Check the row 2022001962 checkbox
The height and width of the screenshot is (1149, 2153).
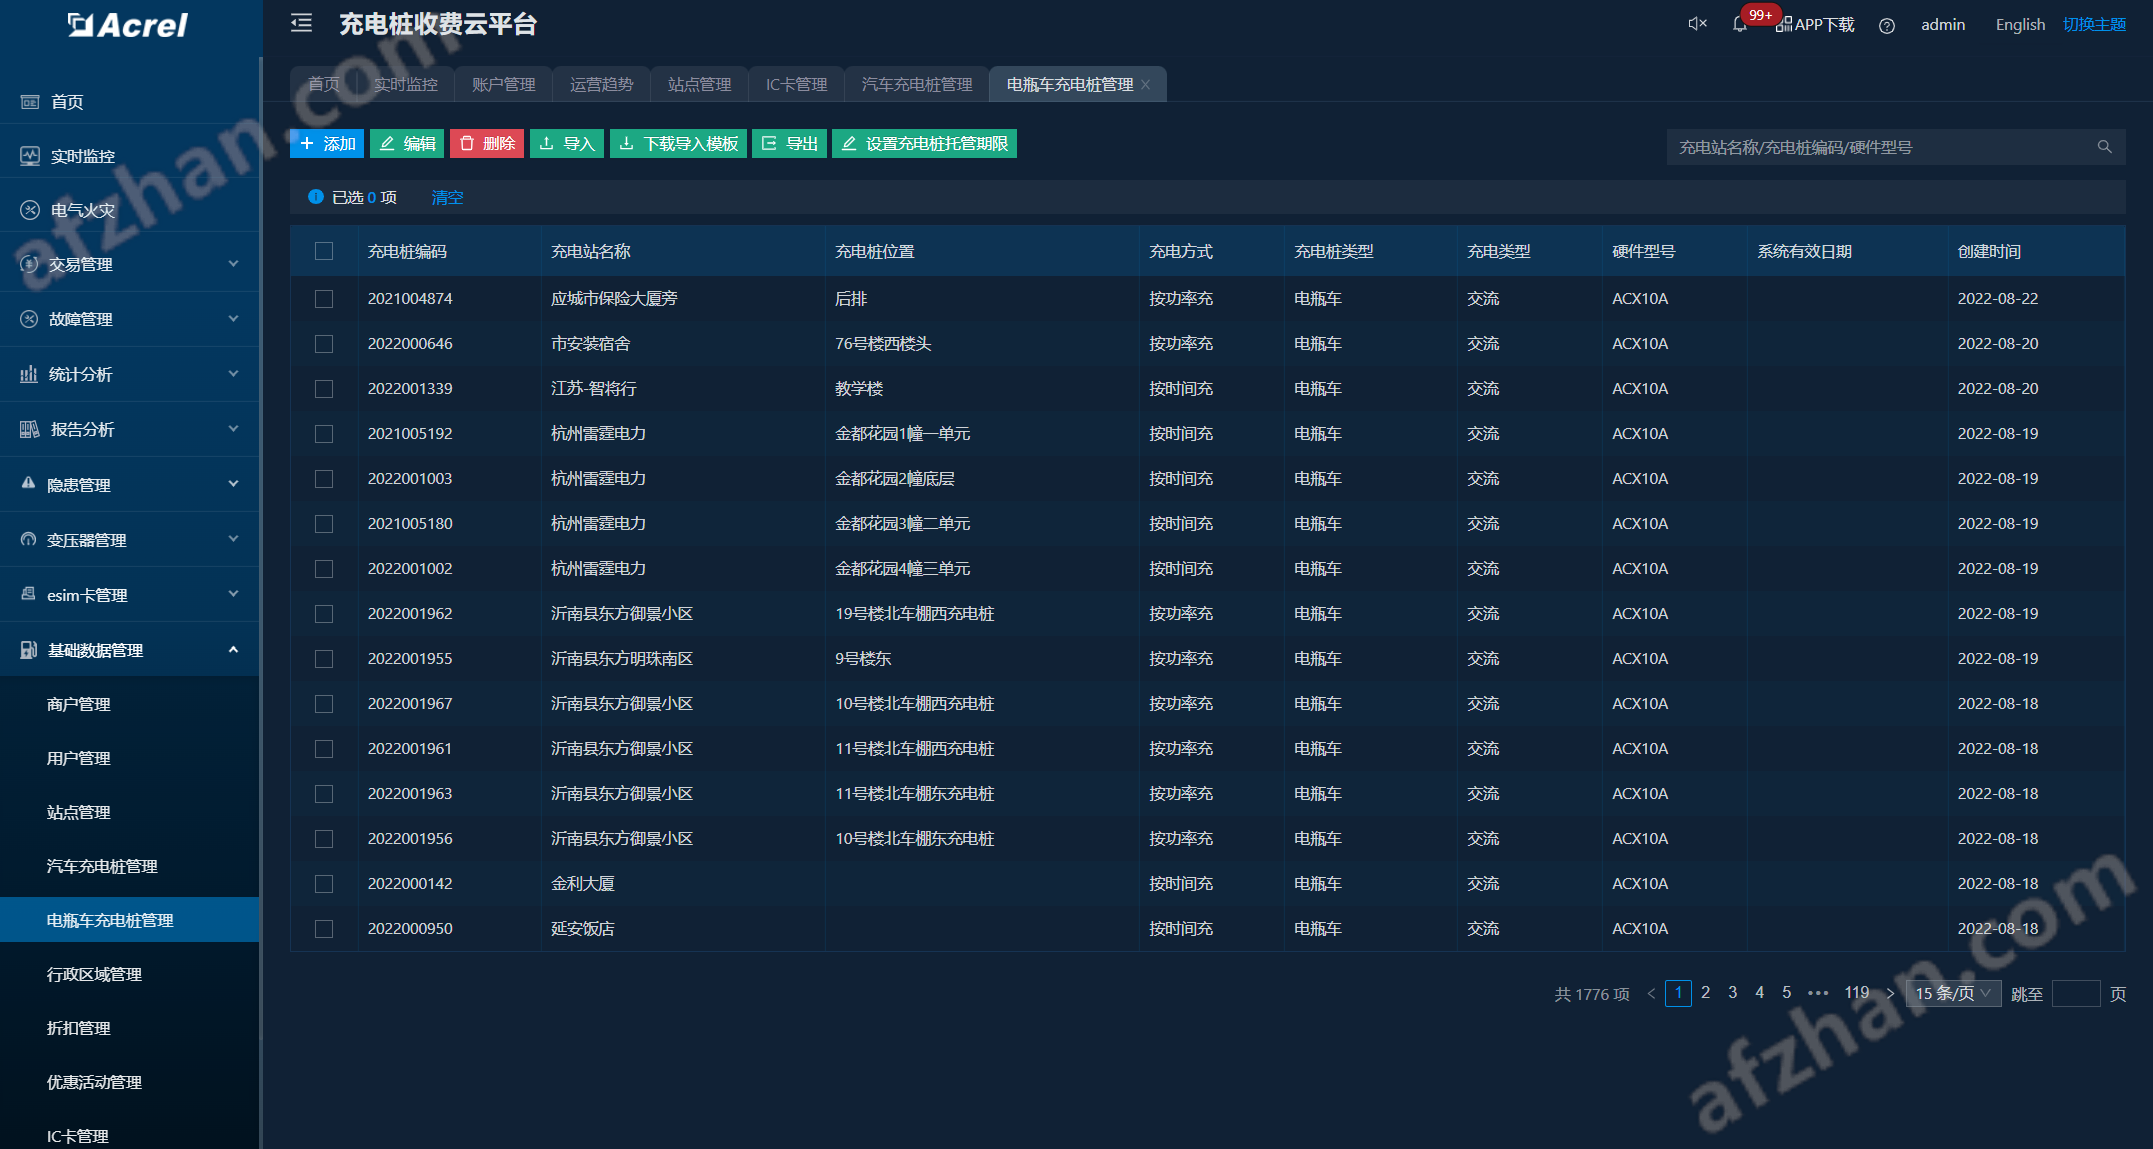tap(324, 614)
